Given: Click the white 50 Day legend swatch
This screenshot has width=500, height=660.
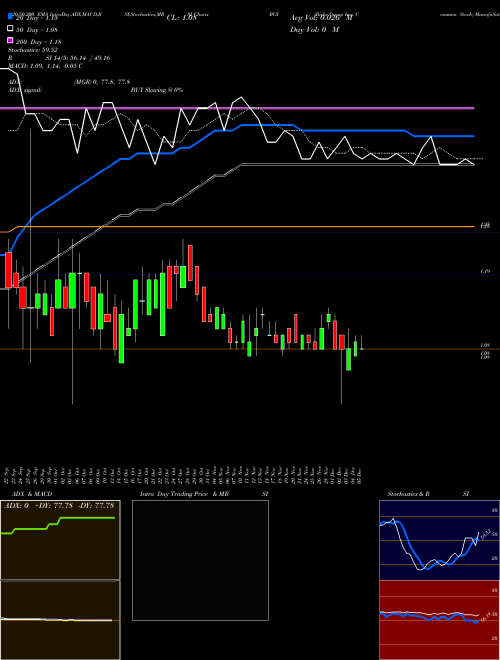Looking at the screenshot, I should coord(10,29).
